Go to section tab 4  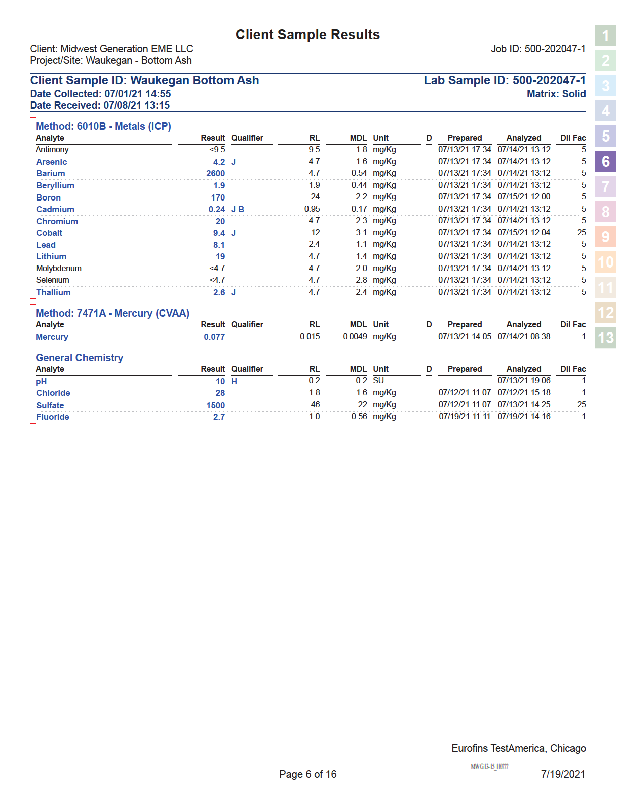[605, 111]
